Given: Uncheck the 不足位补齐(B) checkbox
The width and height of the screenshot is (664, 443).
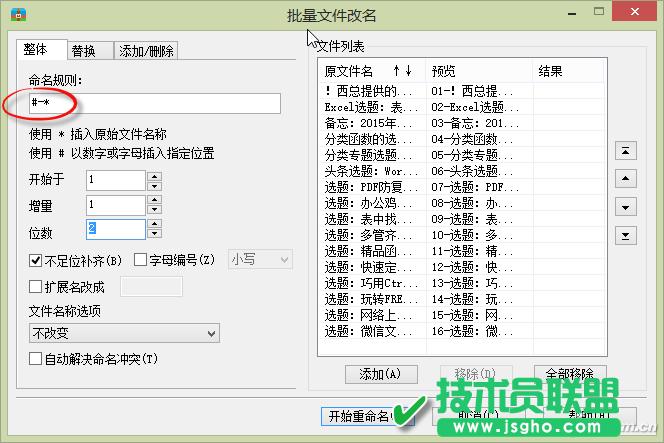Looking at the screenshot, I should pyautogui.click(x=36, y=261).
